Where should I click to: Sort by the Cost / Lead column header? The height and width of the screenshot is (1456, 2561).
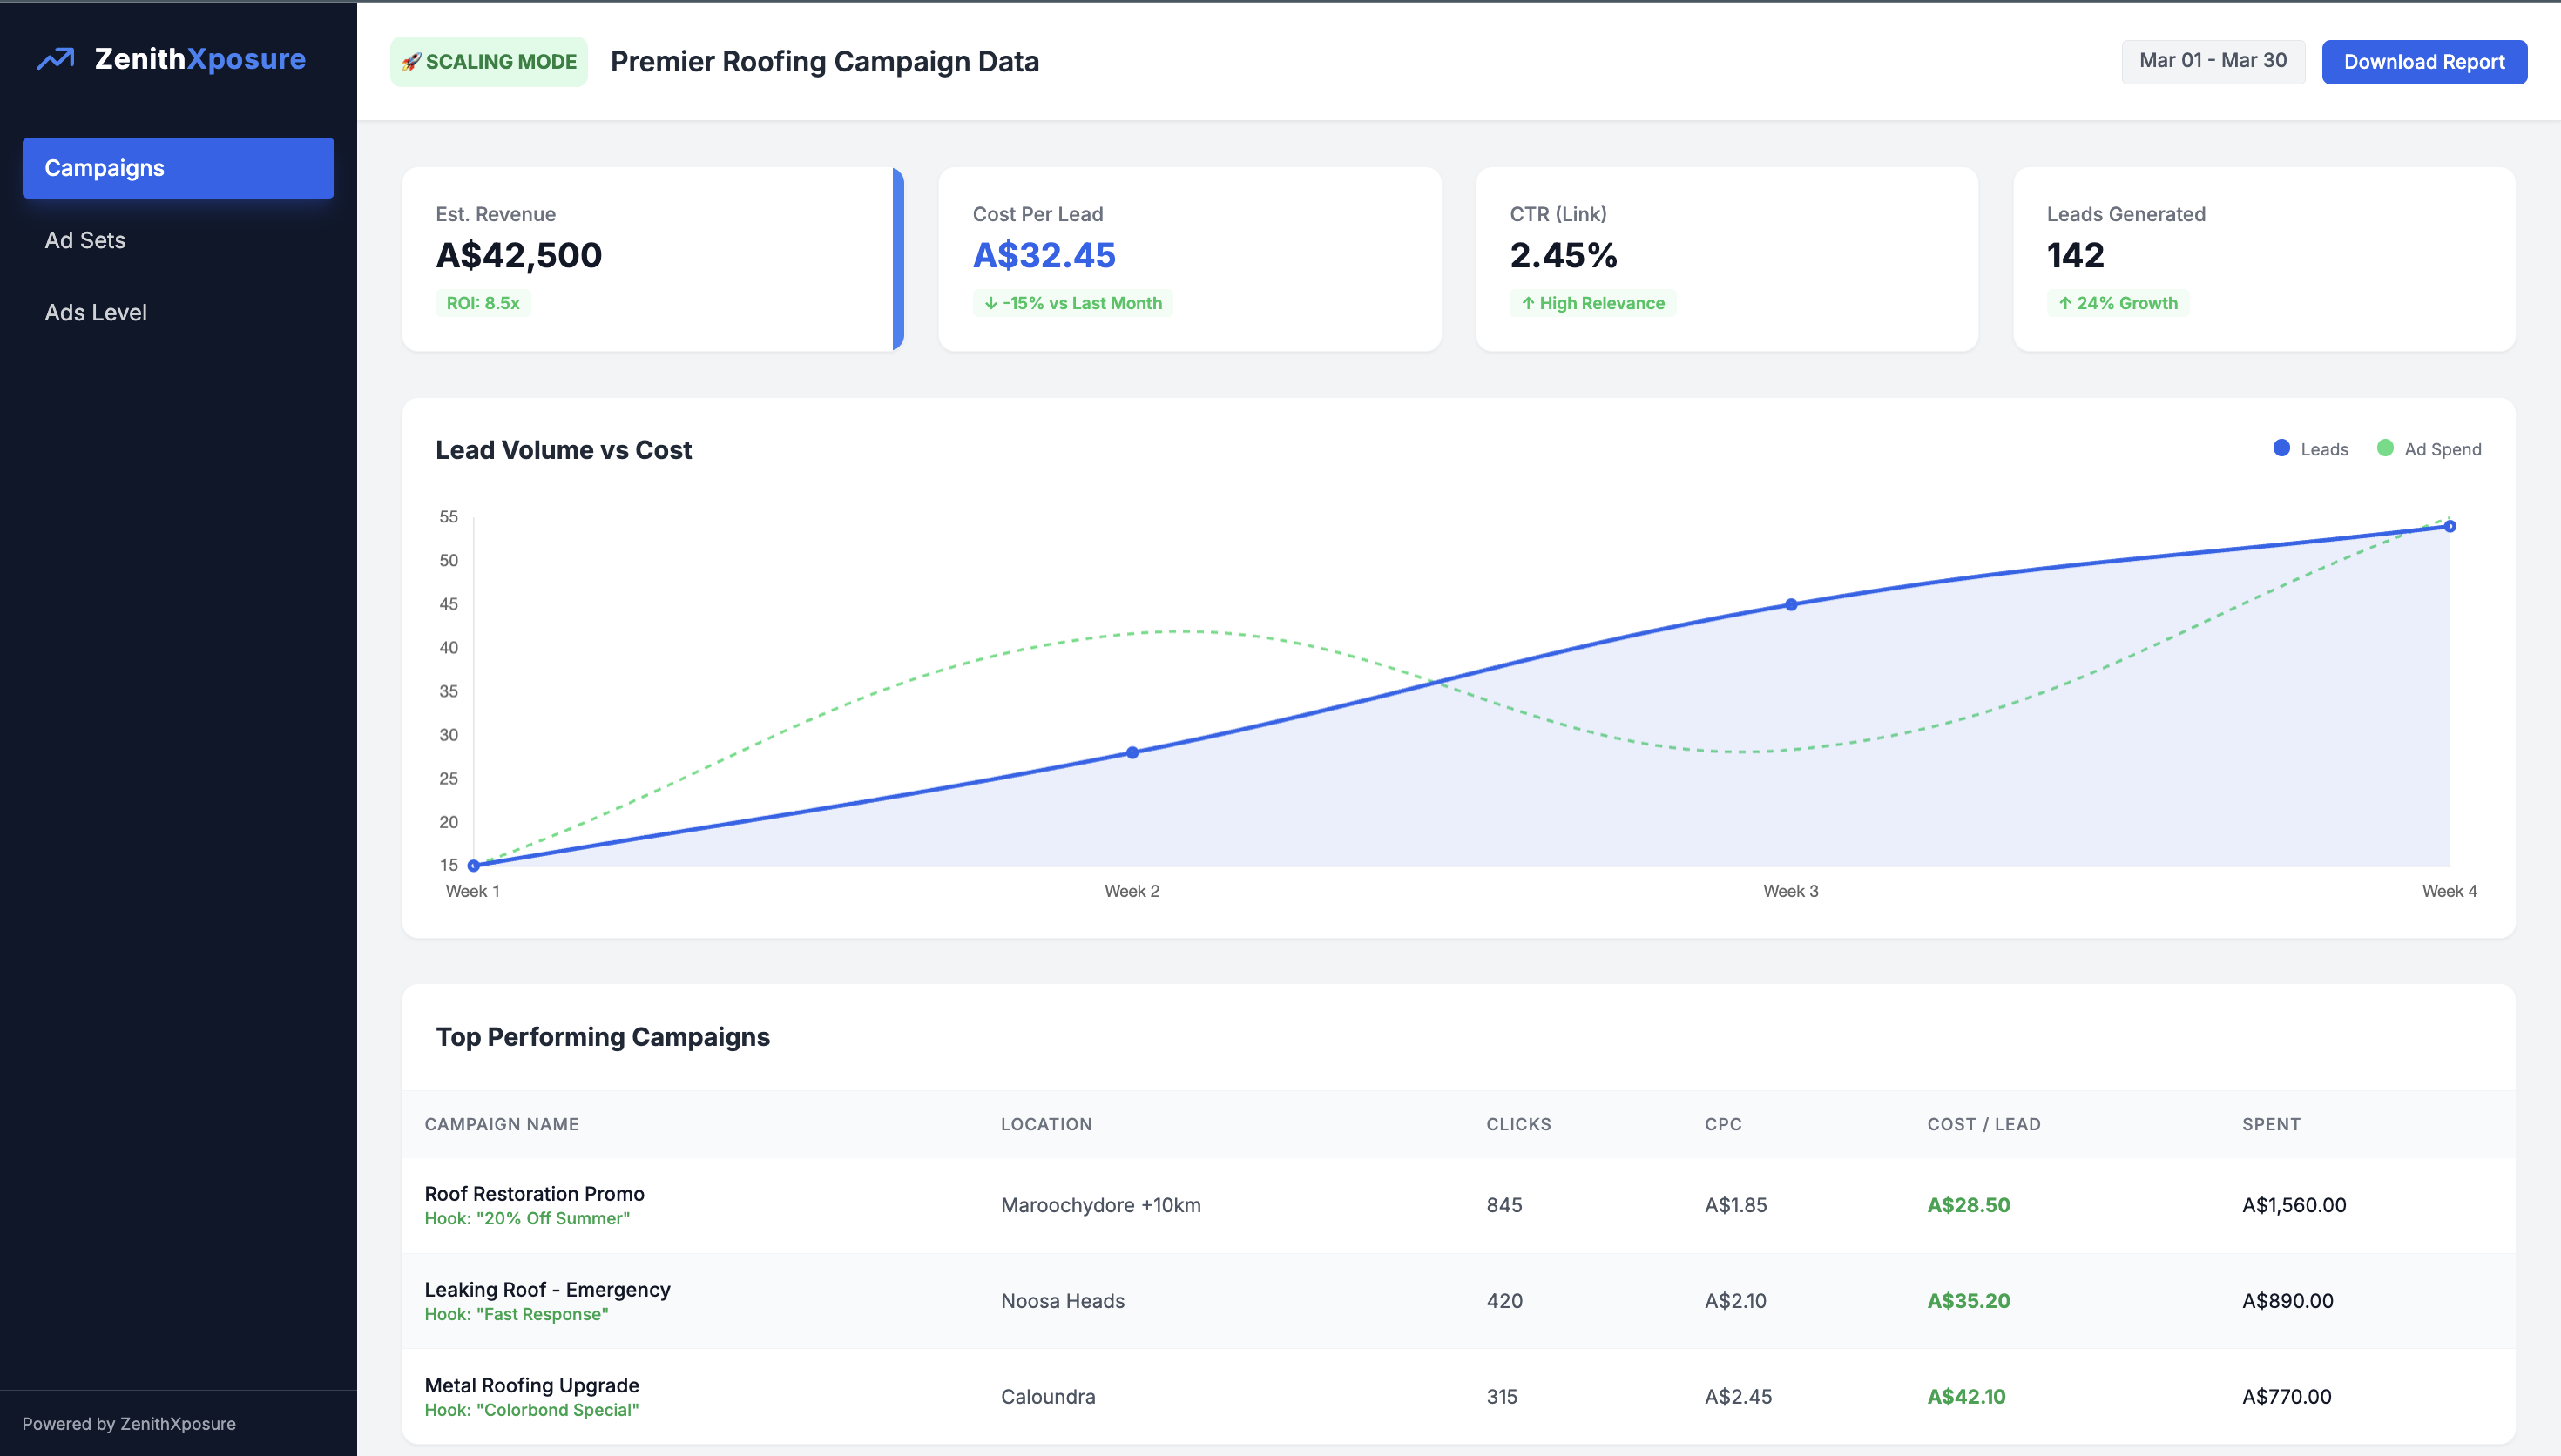click(x=1983, y=1124)
